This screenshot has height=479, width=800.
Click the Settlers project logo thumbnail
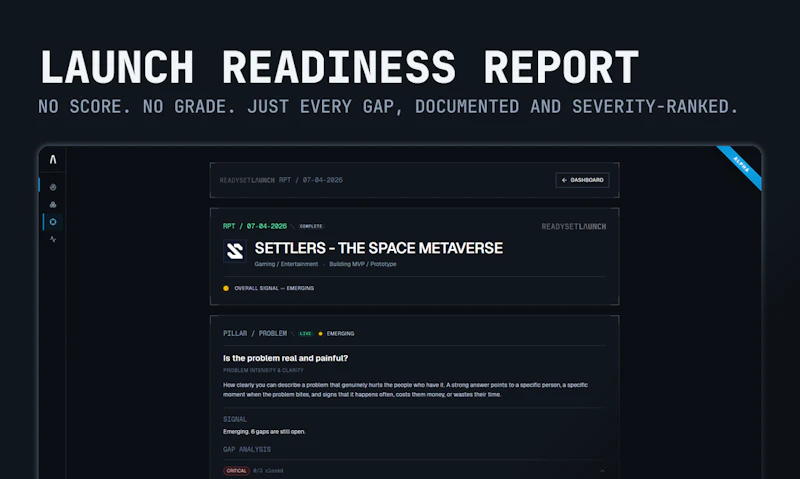(235, 251)
